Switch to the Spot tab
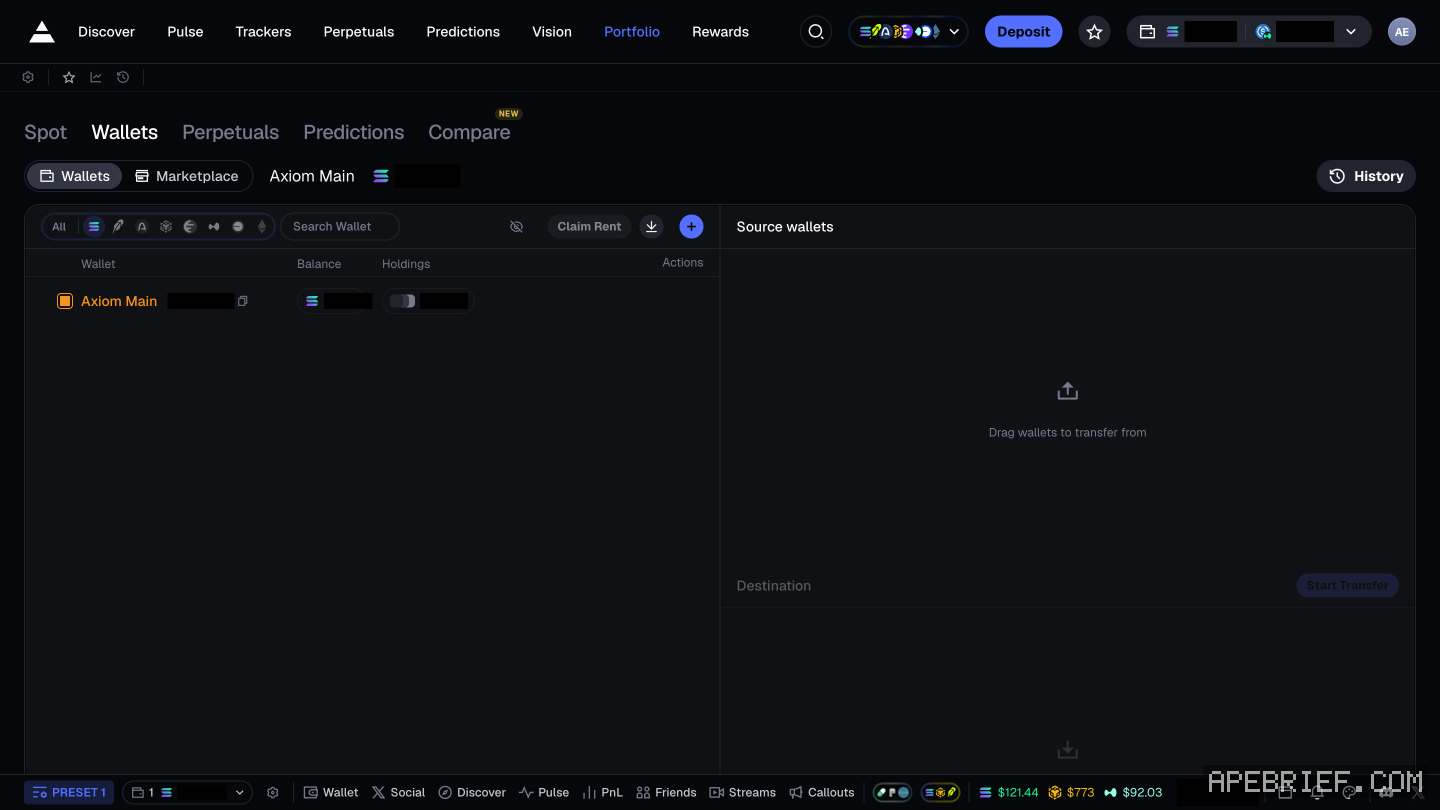The width and height of the screenshot is (1440, 810). (45, 132)
